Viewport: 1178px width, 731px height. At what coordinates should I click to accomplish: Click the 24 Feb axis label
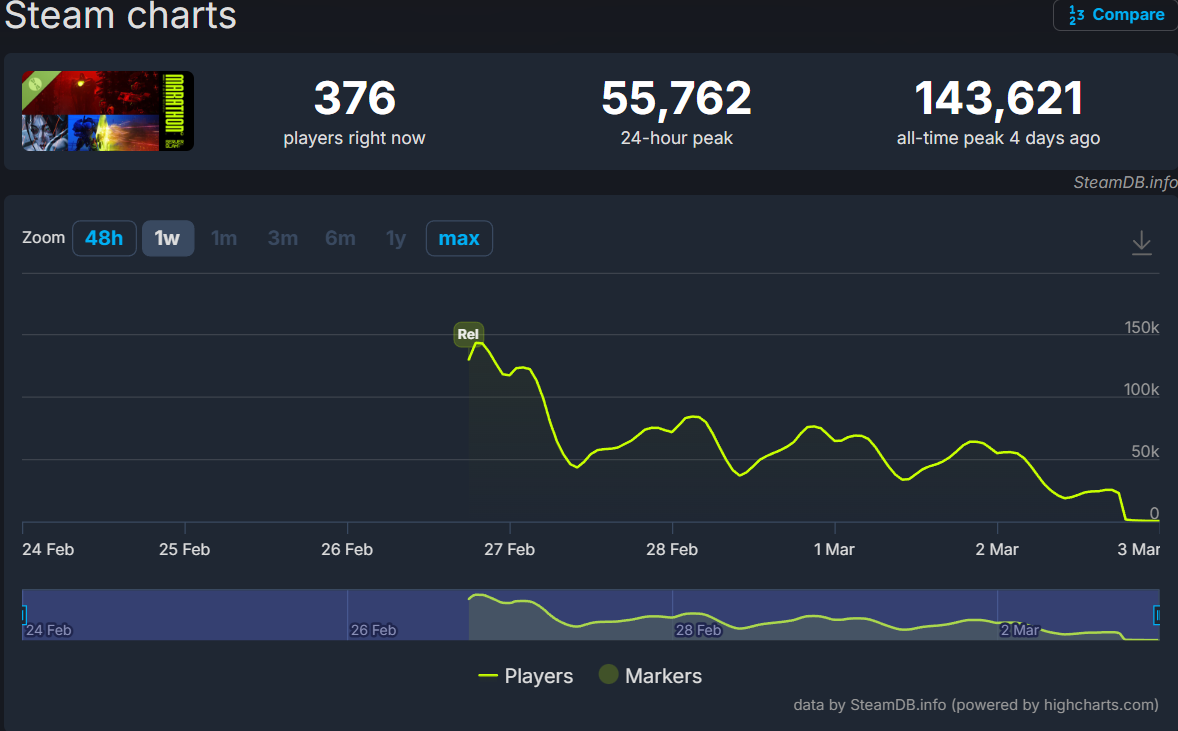point(48,549)
